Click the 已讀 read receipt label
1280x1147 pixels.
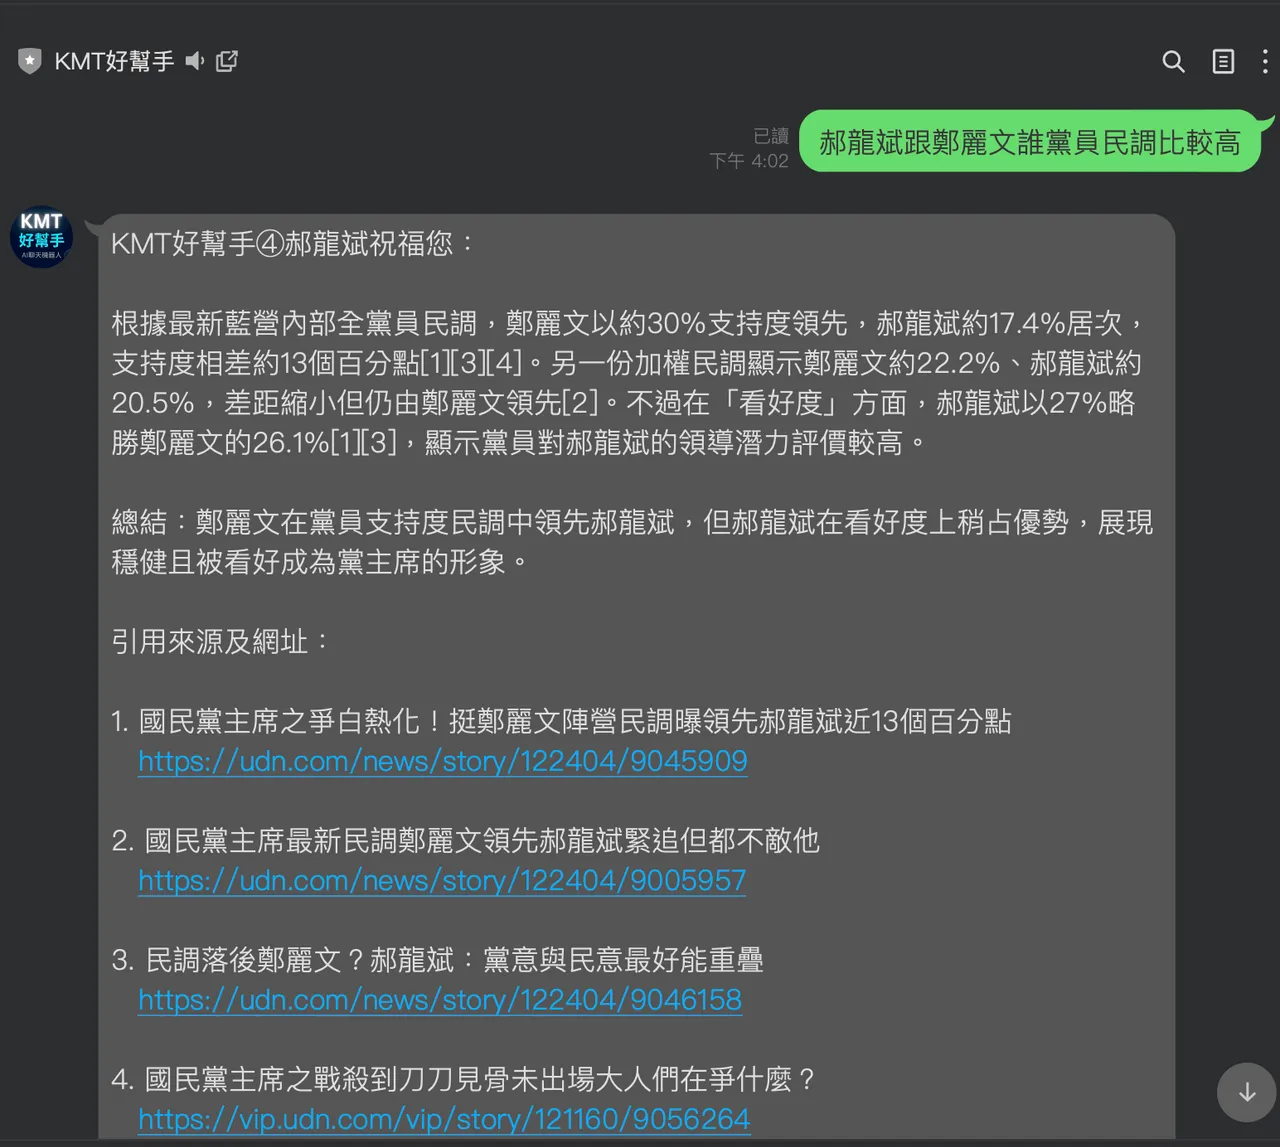click(x=771, y=136)
